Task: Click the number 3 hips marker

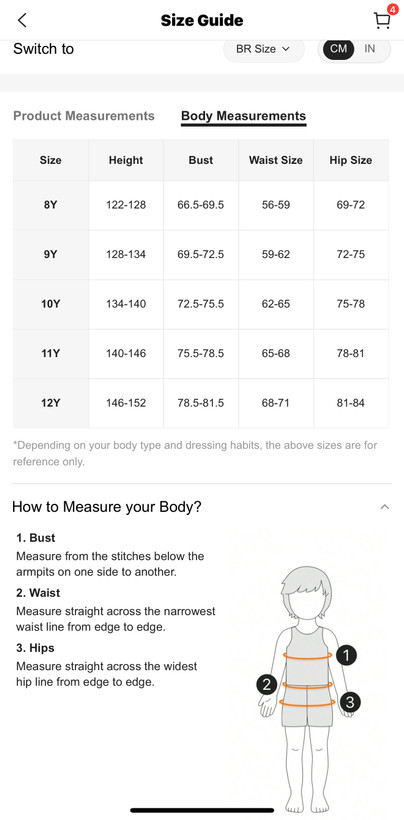Action: [350, 702]
